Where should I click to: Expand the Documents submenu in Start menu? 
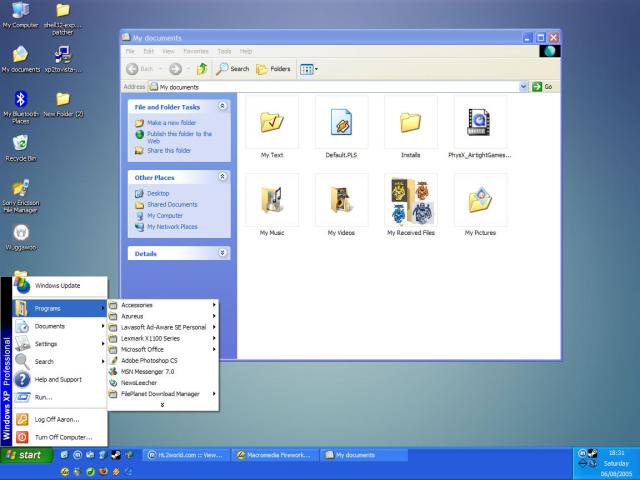60,326
